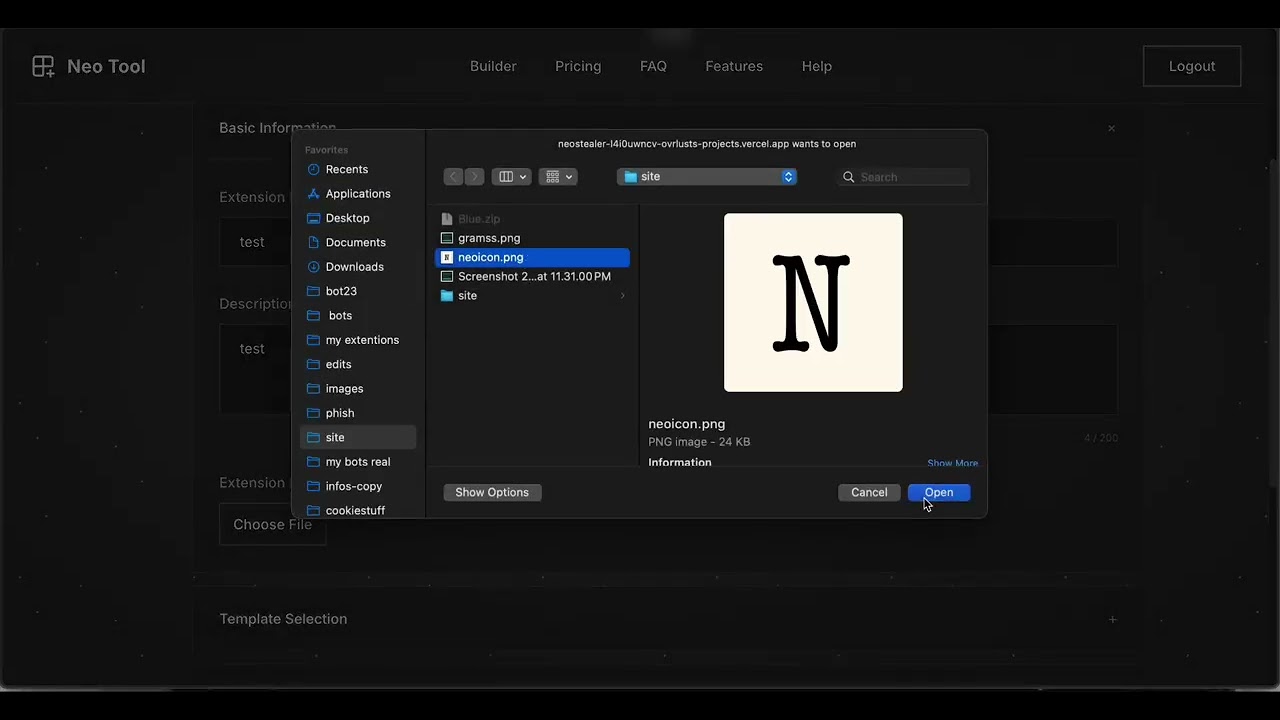Click Show Options button
The height and width of the screenshot is (720, 1280).
pyautogui.click(x=492, y=493)
